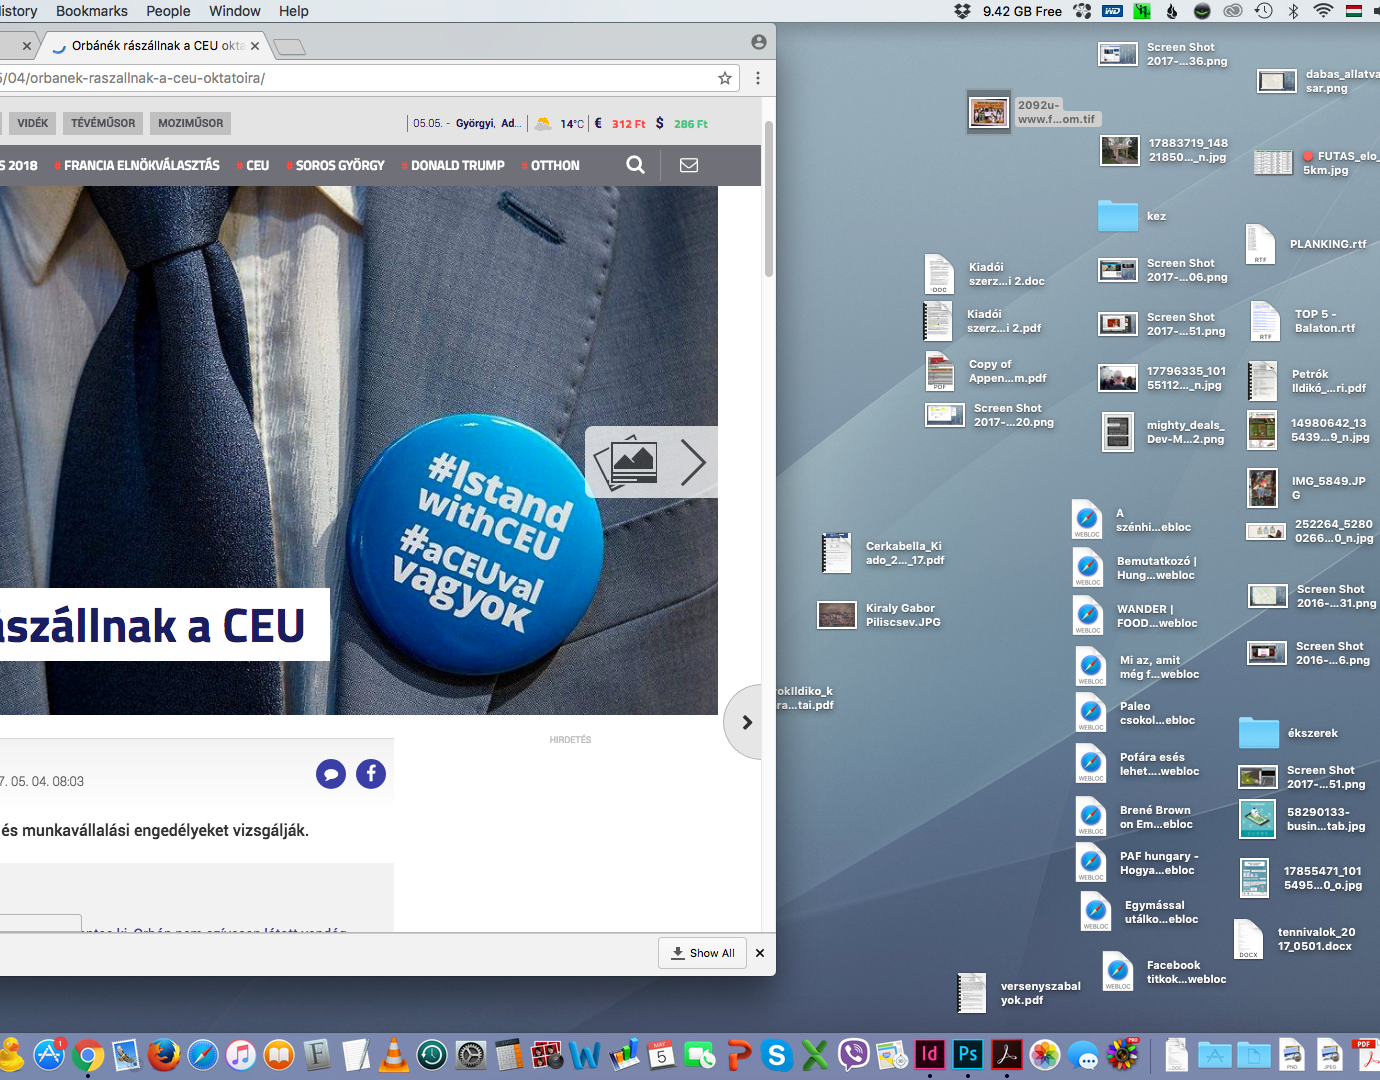Open the search magnifier on the news site
Viewport: 1380px width, 1080px height.
click(635, 165)
